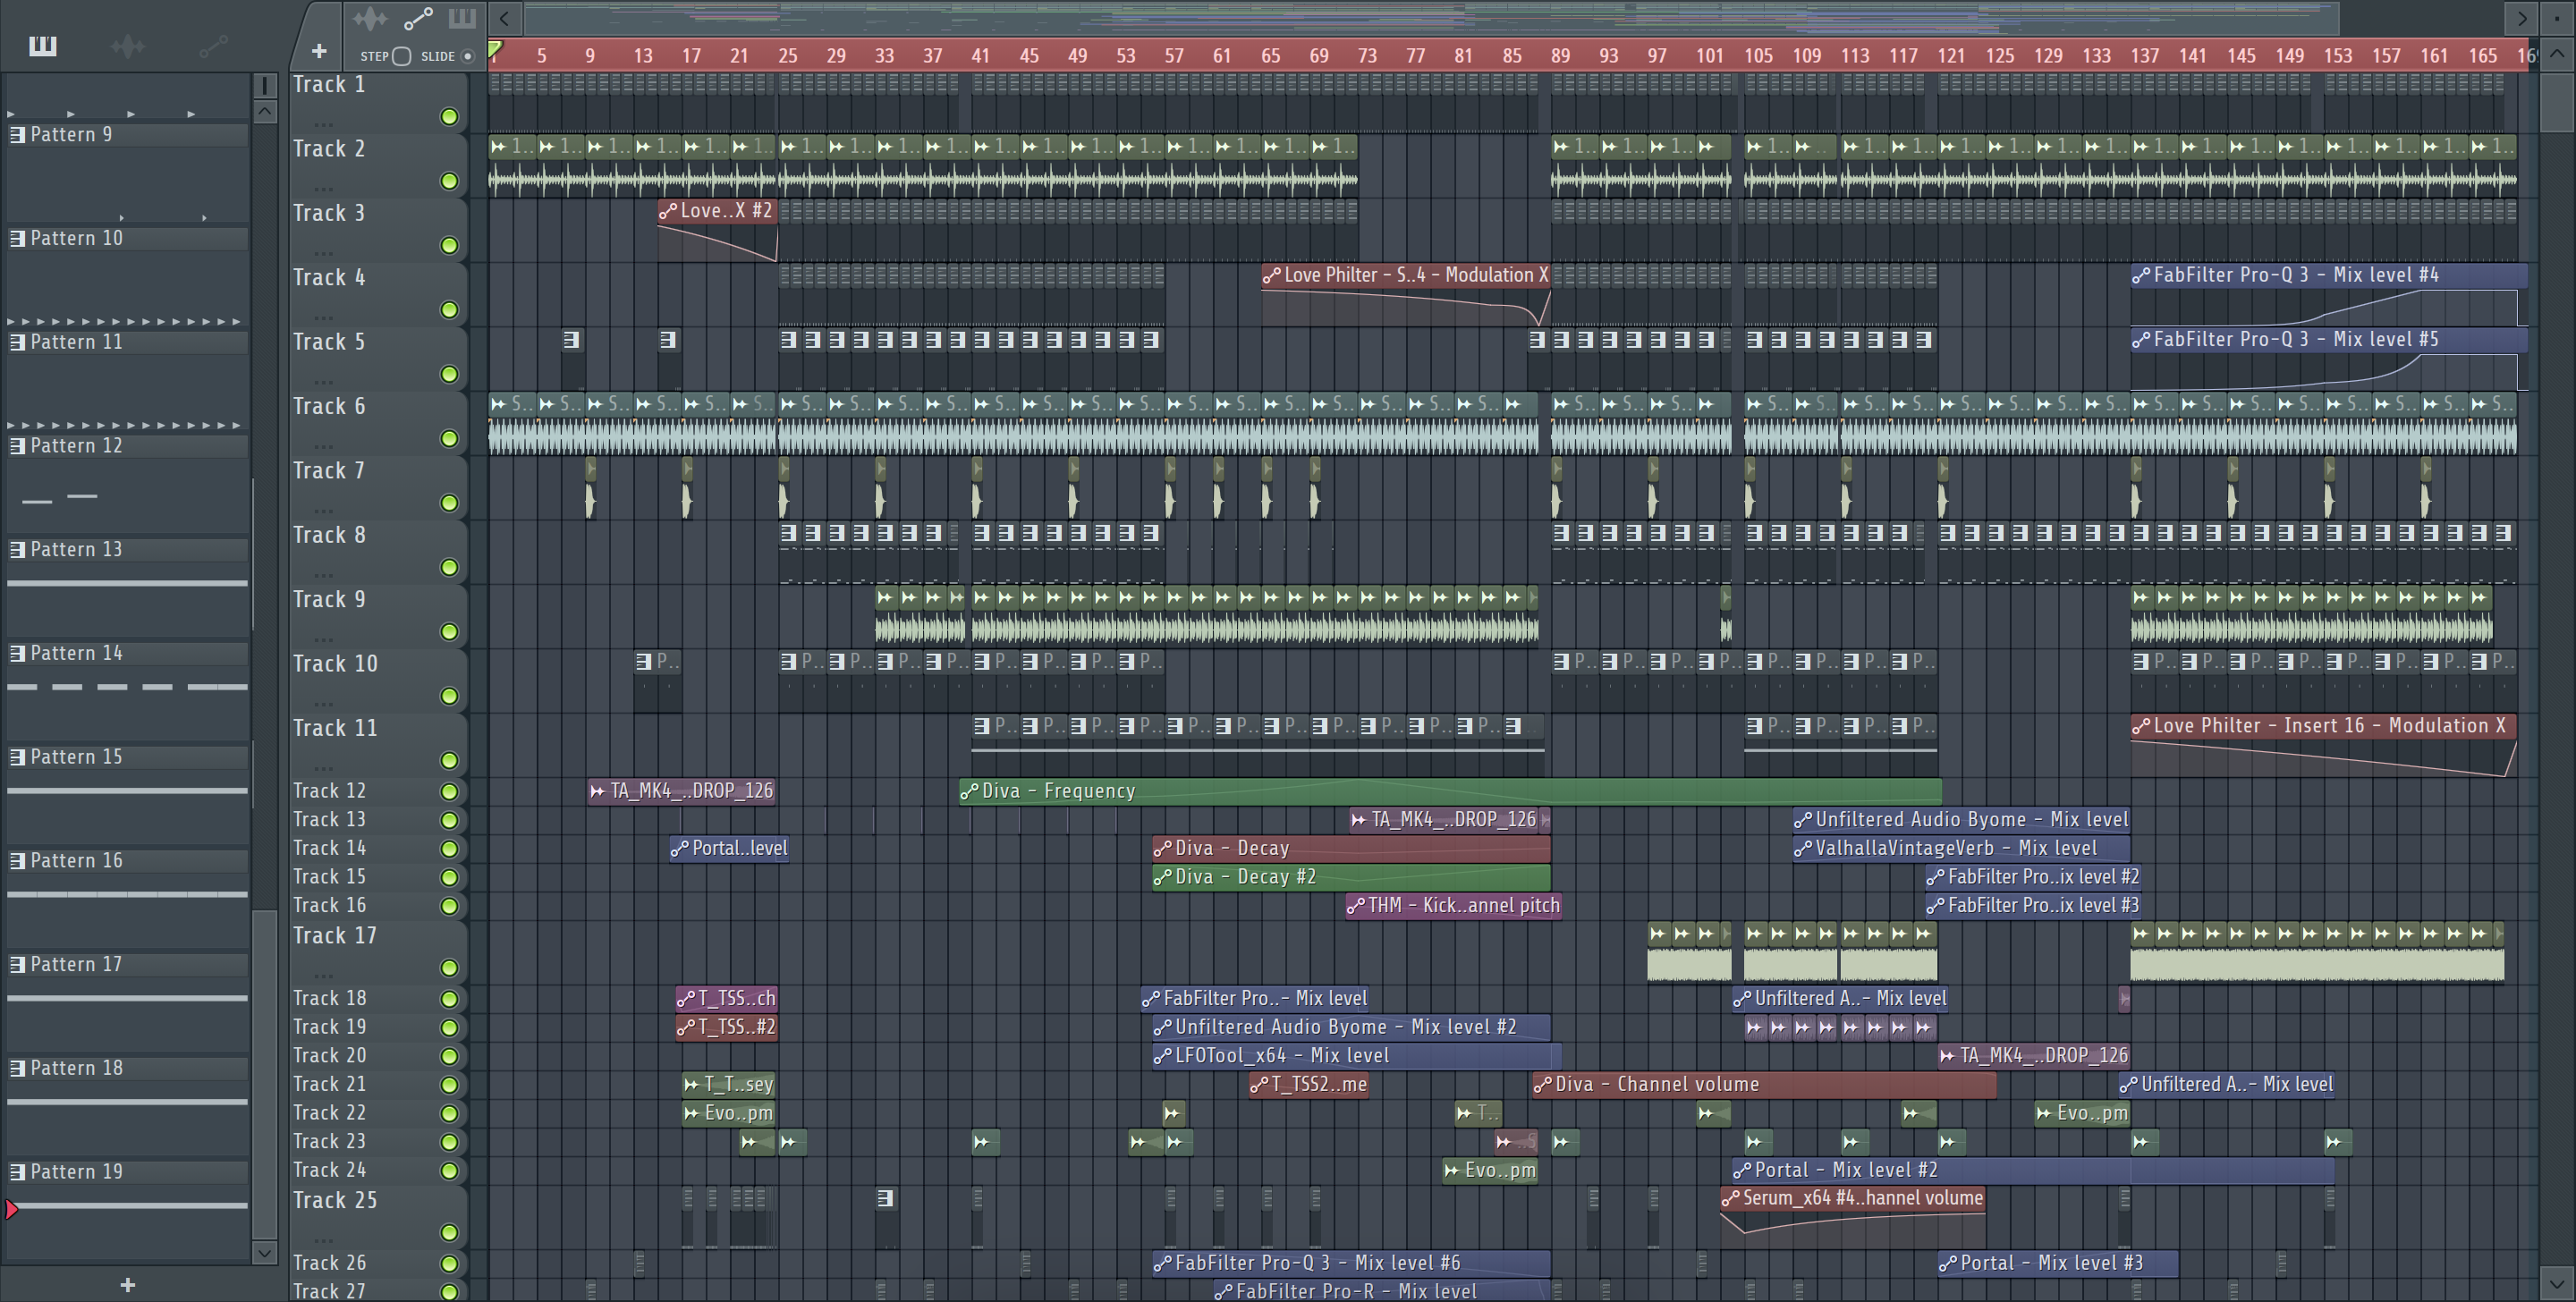The image size is (2576, 1302).
Task: Show patterns in the picker panel
Action: (43, 46)
